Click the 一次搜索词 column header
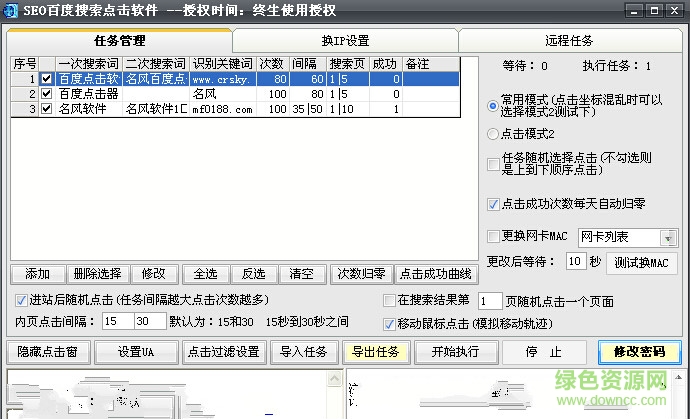This screenshot has width=690, height=419. click(89, 64)
